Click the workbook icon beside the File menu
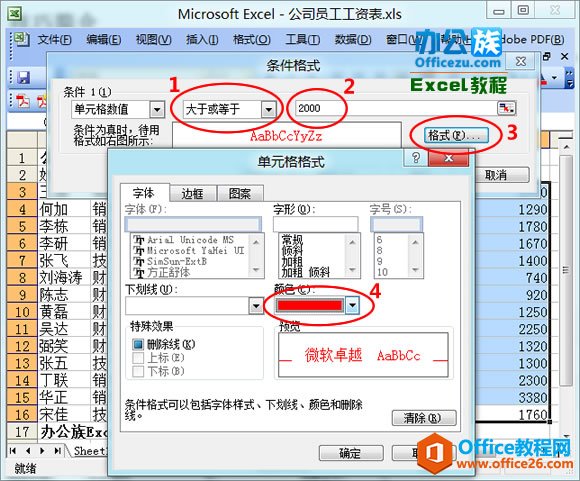Image resolution: width=580 pixels, height=481 pixels. [21, 39]
